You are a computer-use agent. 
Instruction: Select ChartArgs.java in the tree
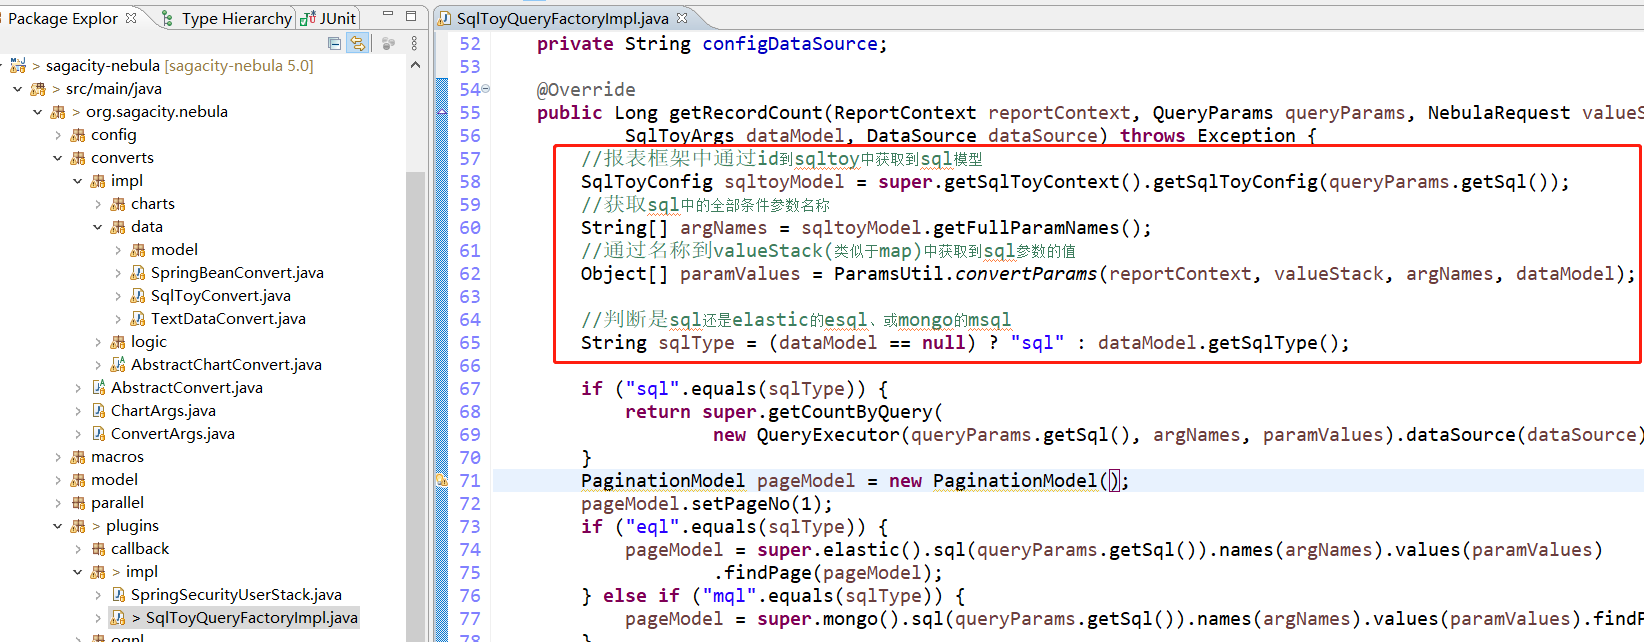pyautogui.click(x=163, y=411)
